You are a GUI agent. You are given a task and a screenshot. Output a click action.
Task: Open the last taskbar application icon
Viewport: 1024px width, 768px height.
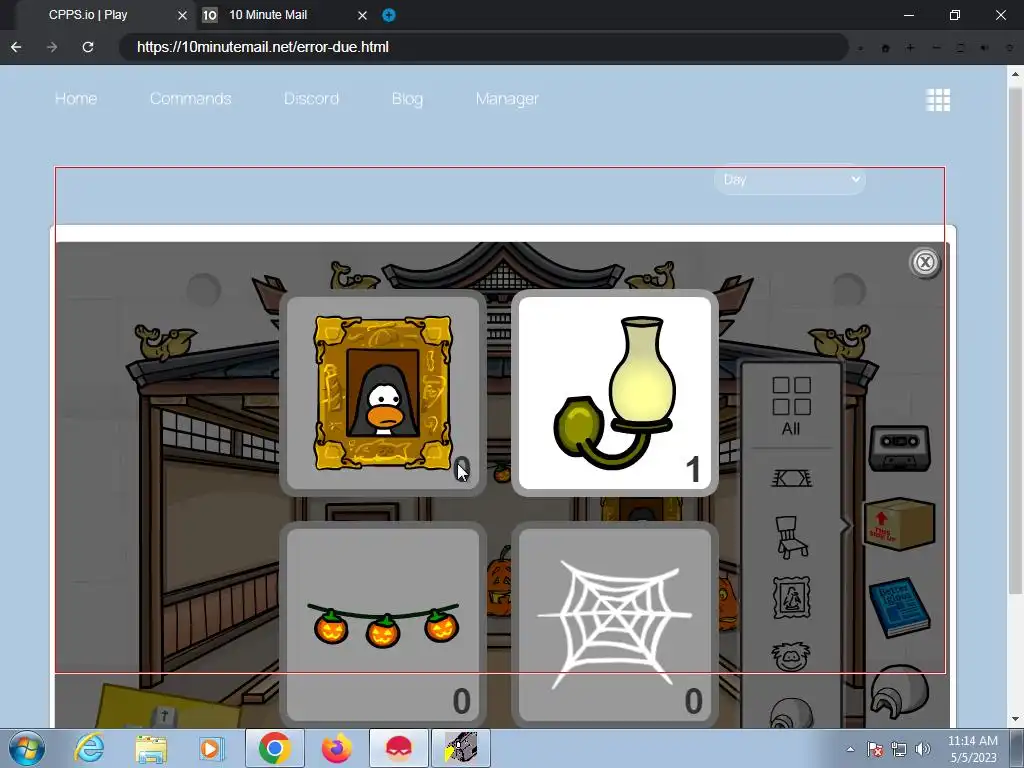point(460,748)
